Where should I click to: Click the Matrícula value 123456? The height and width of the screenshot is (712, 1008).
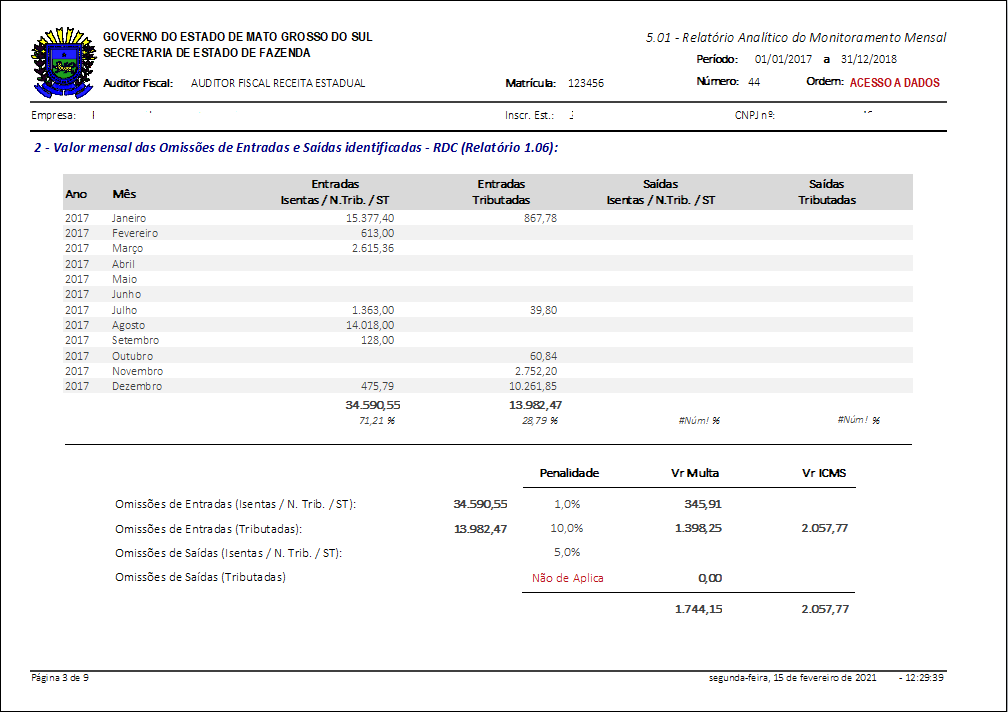click(585, 84)
